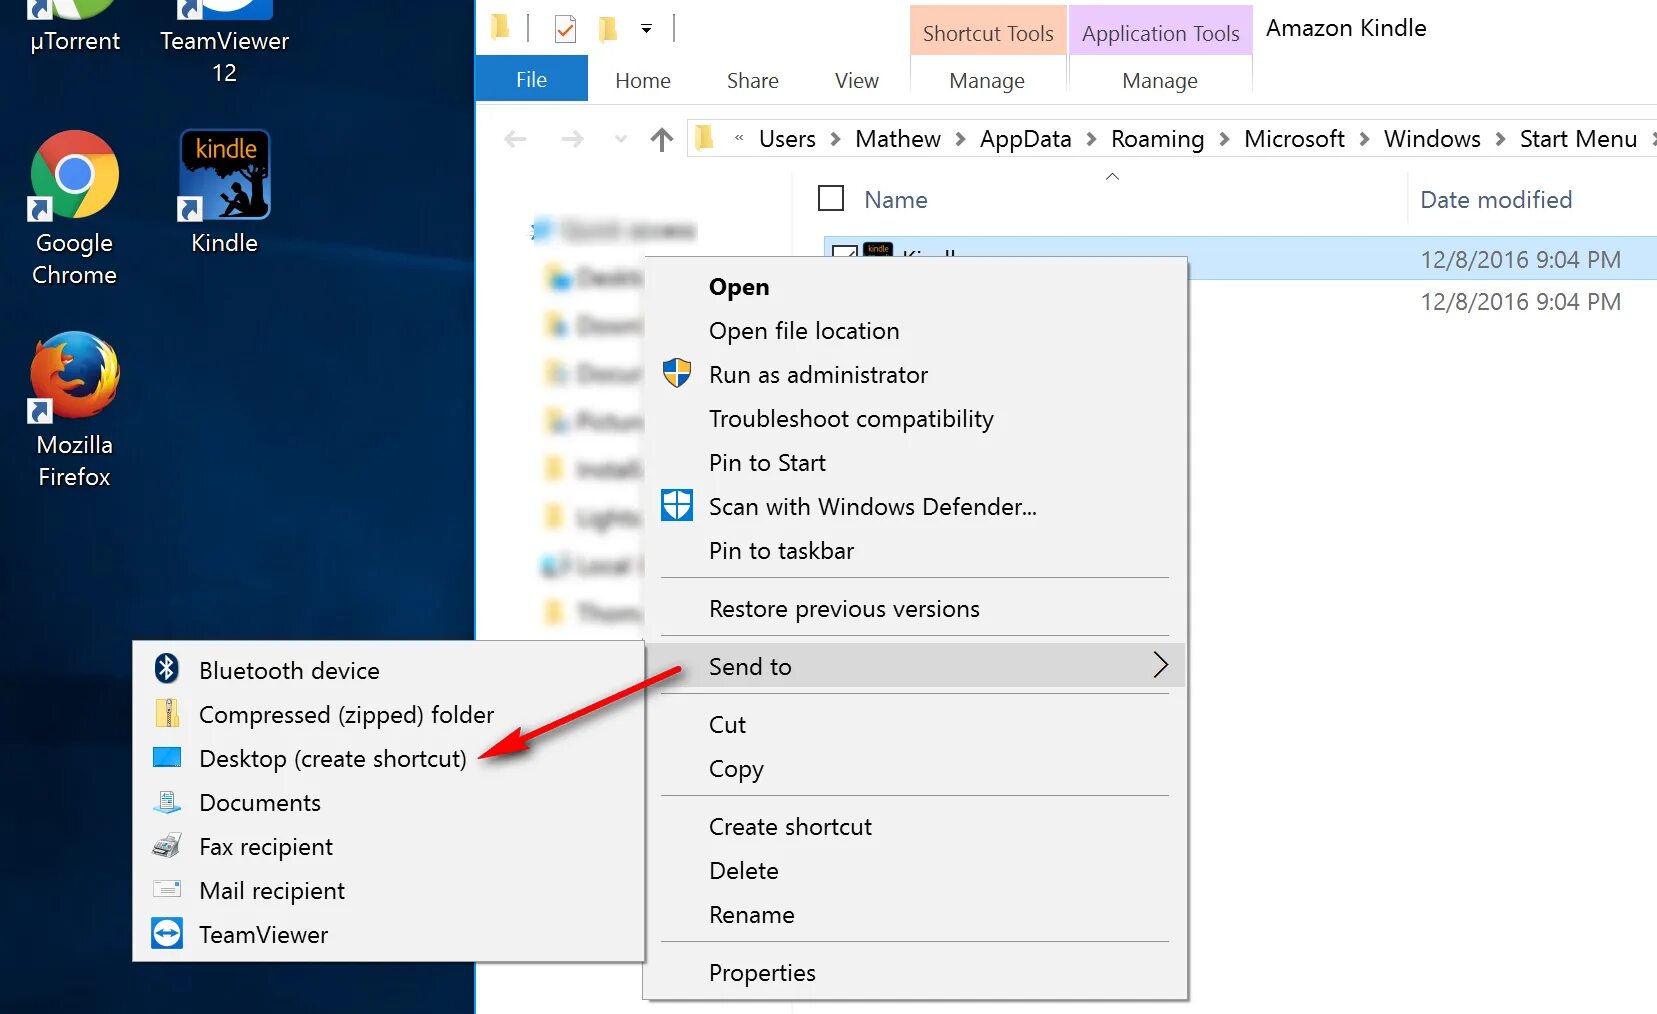
Task: Select the µTorrent desktop shortcut
Action: (x=74, y=28)
